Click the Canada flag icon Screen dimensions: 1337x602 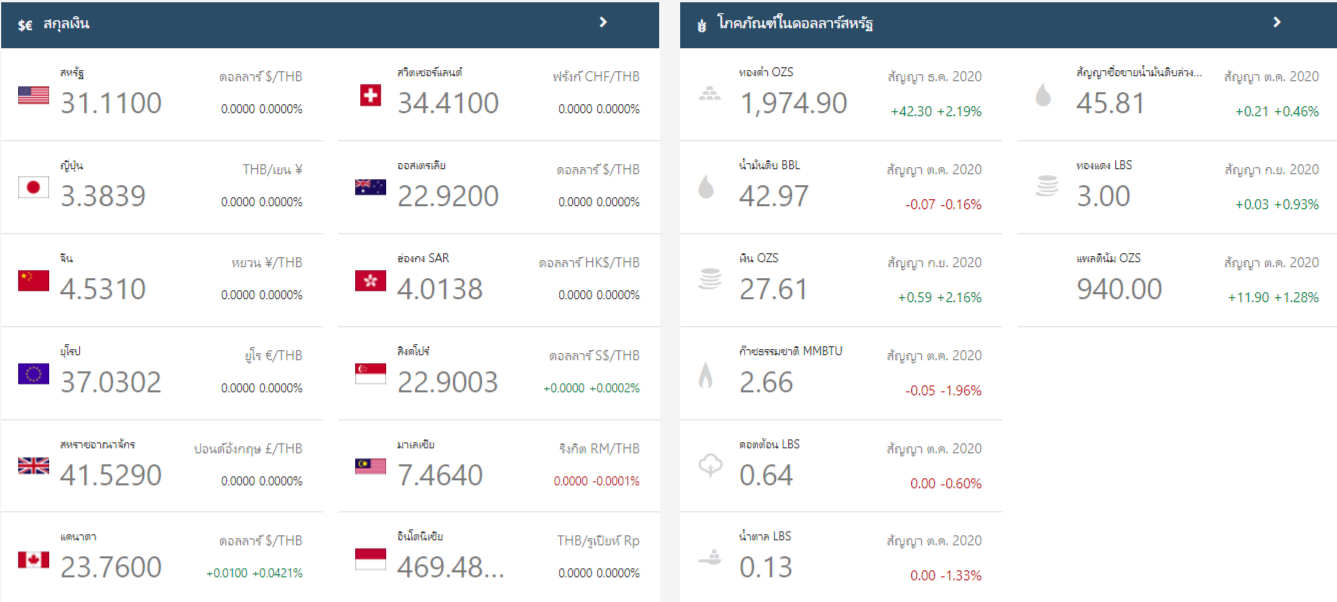(x=33, y=559)
